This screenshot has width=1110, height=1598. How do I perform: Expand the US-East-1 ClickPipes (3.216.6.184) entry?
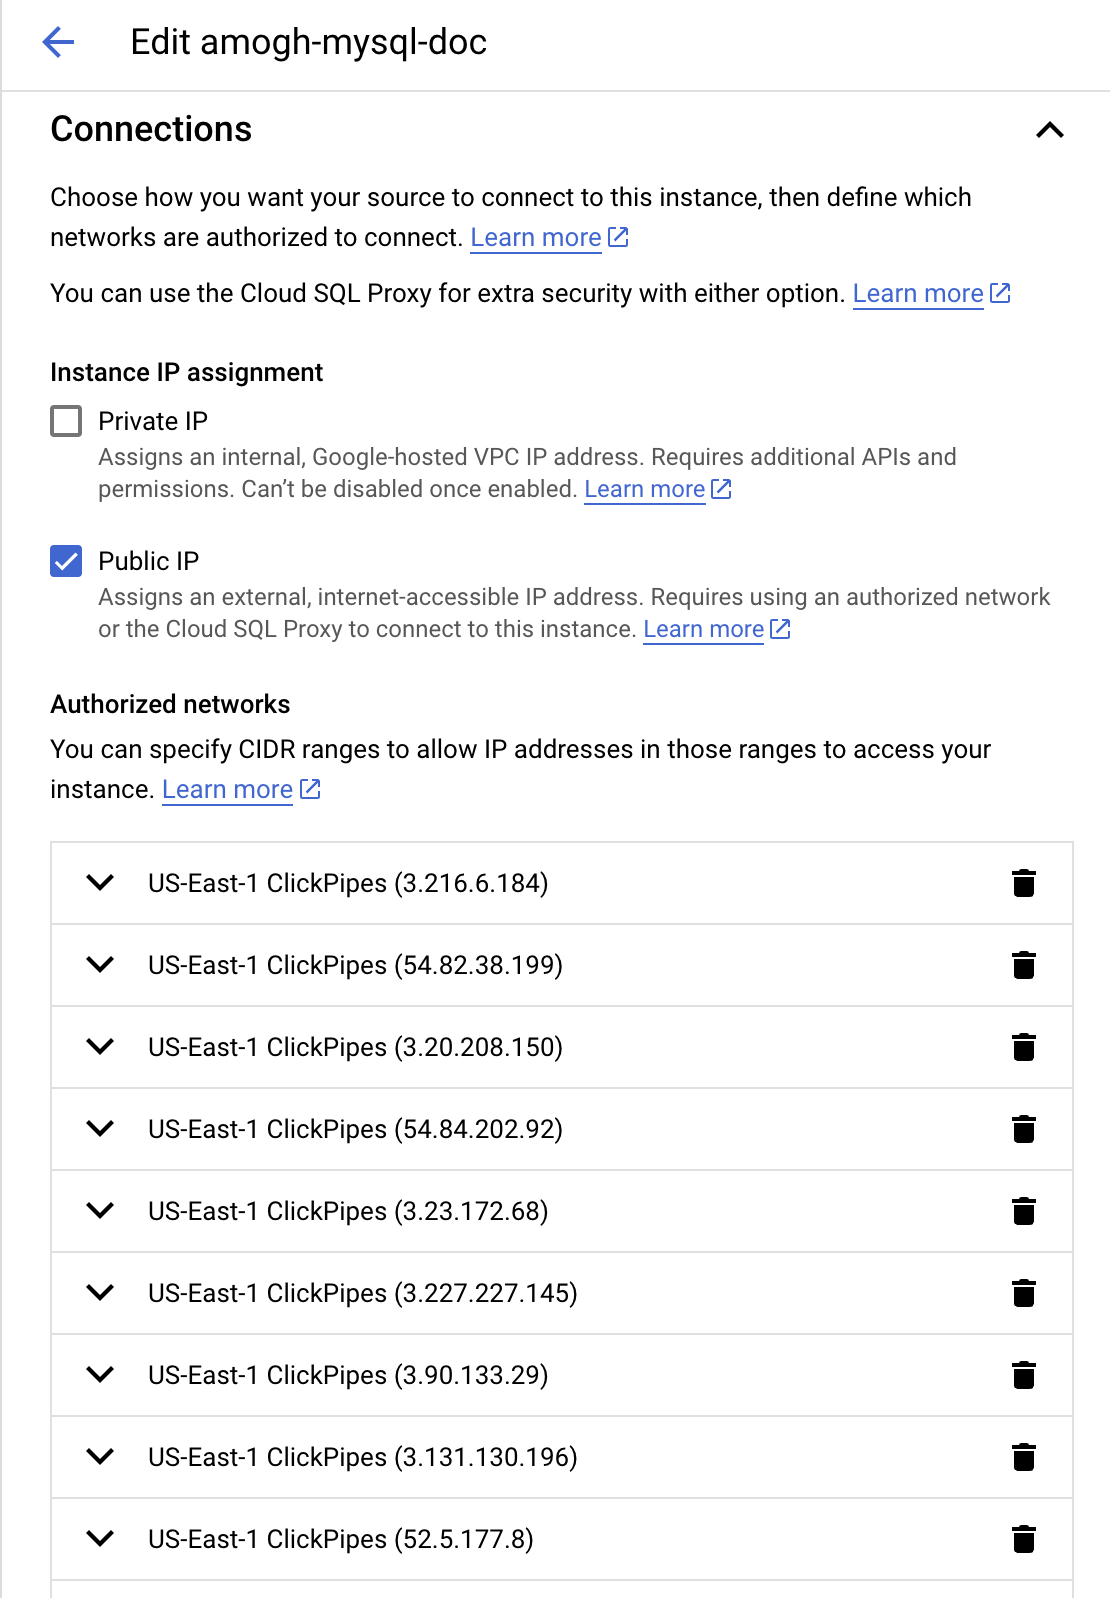pos(100,883)
